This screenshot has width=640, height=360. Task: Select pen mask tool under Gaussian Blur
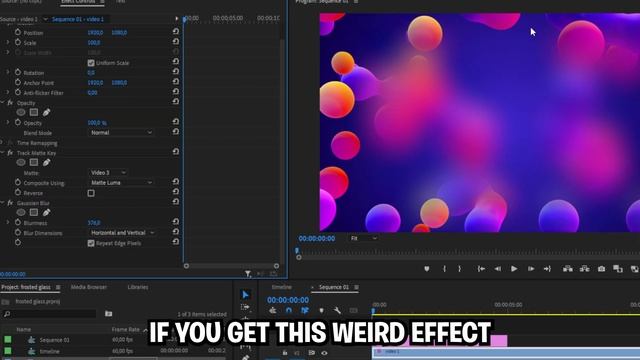click(47, 212)
